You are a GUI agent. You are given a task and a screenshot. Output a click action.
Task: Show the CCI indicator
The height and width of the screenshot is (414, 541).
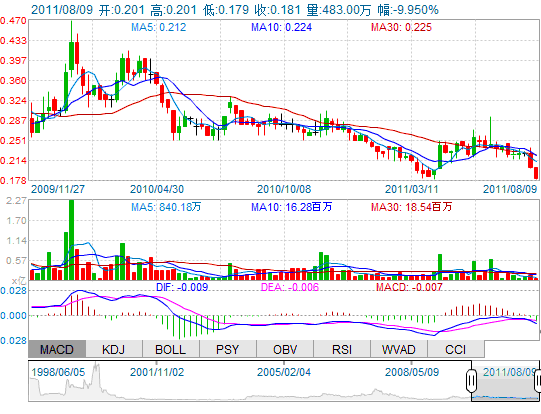(x=456, y=349)
